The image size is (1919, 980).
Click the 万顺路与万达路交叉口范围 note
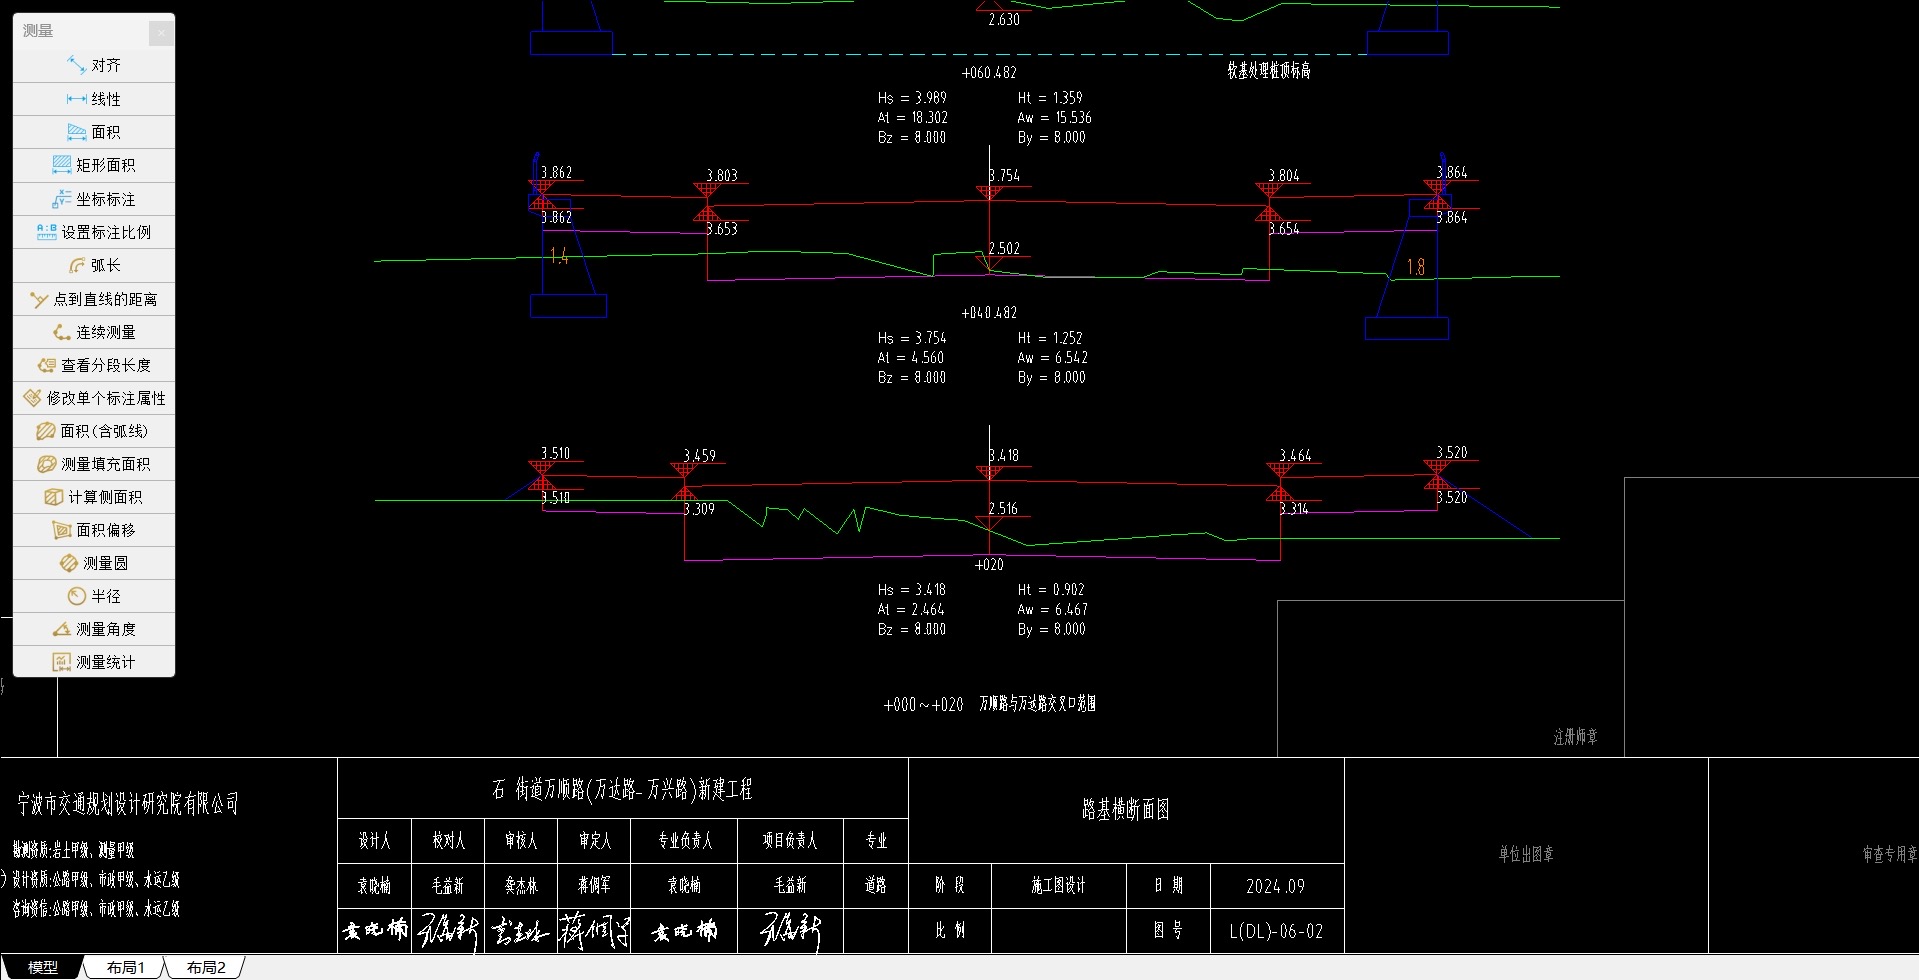tap(1037, 704)
